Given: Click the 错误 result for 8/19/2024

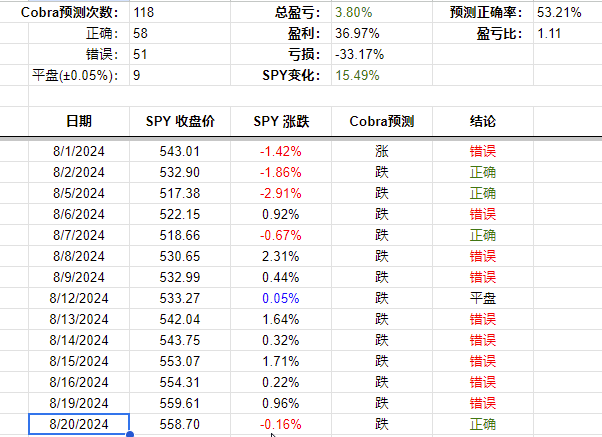Looking at the screenshot, I should [483, 403].
